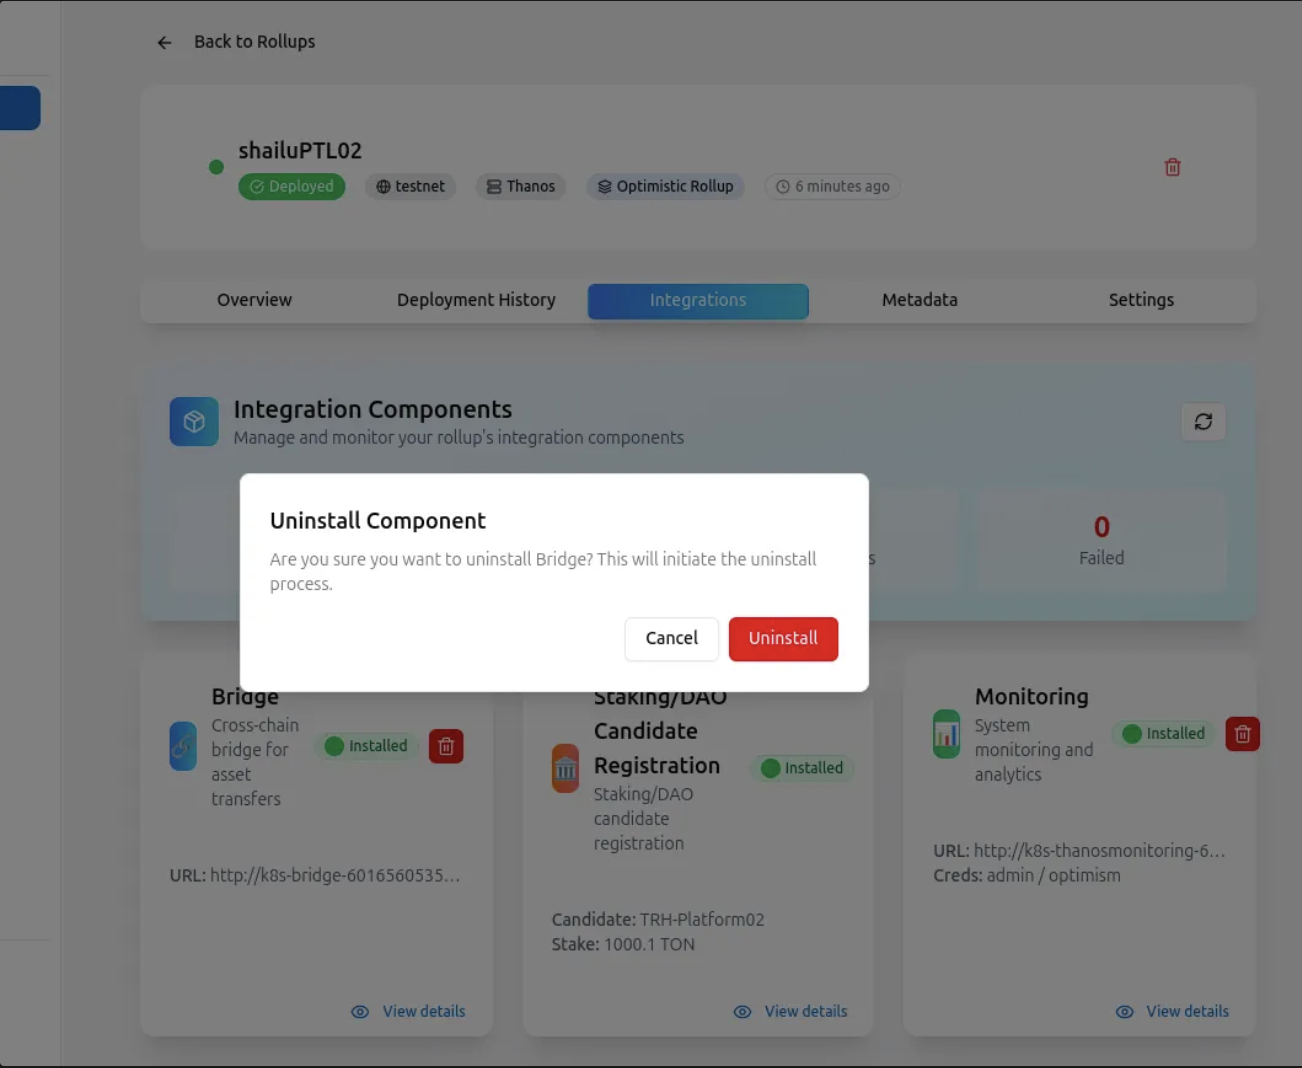The height and width of the screenshot is (1068, 1302).
Task: Click the shailuPTL02 rollup name
Action: pos(300,150)
